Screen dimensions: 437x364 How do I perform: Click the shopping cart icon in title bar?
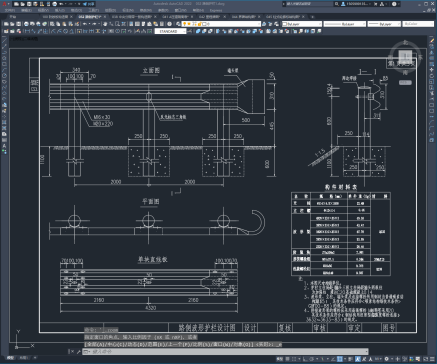coord(376,4)
